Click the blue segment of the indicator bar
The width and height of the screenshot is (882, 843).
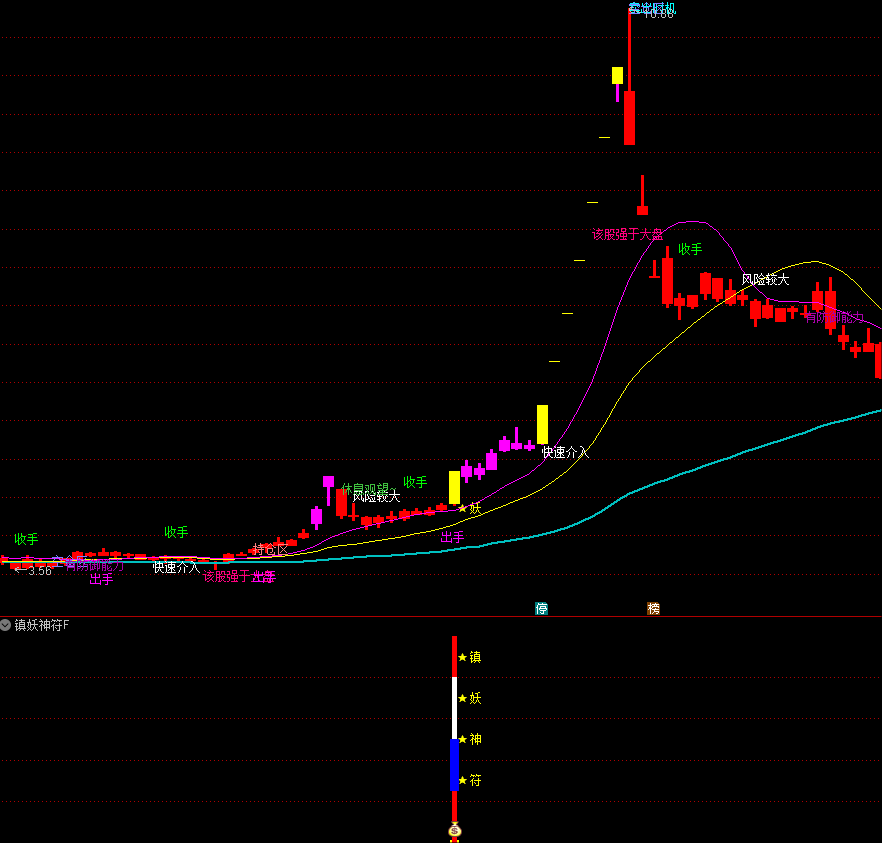tap(454, 765)
